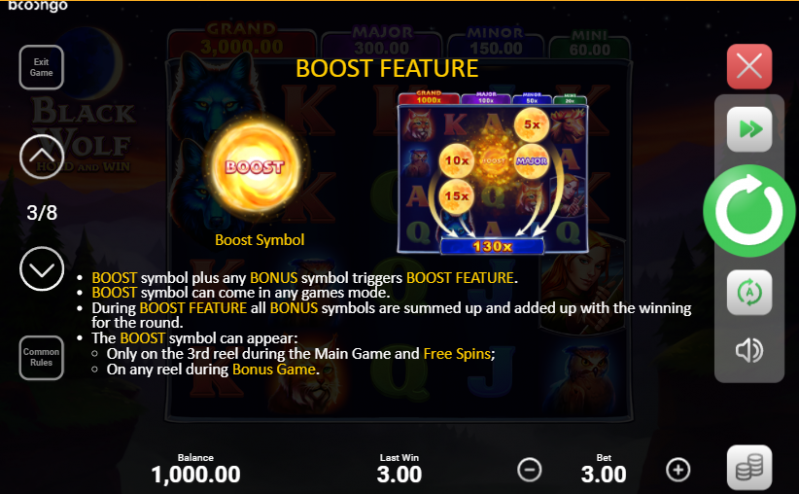Click the Balance amount display

(196, 475)
